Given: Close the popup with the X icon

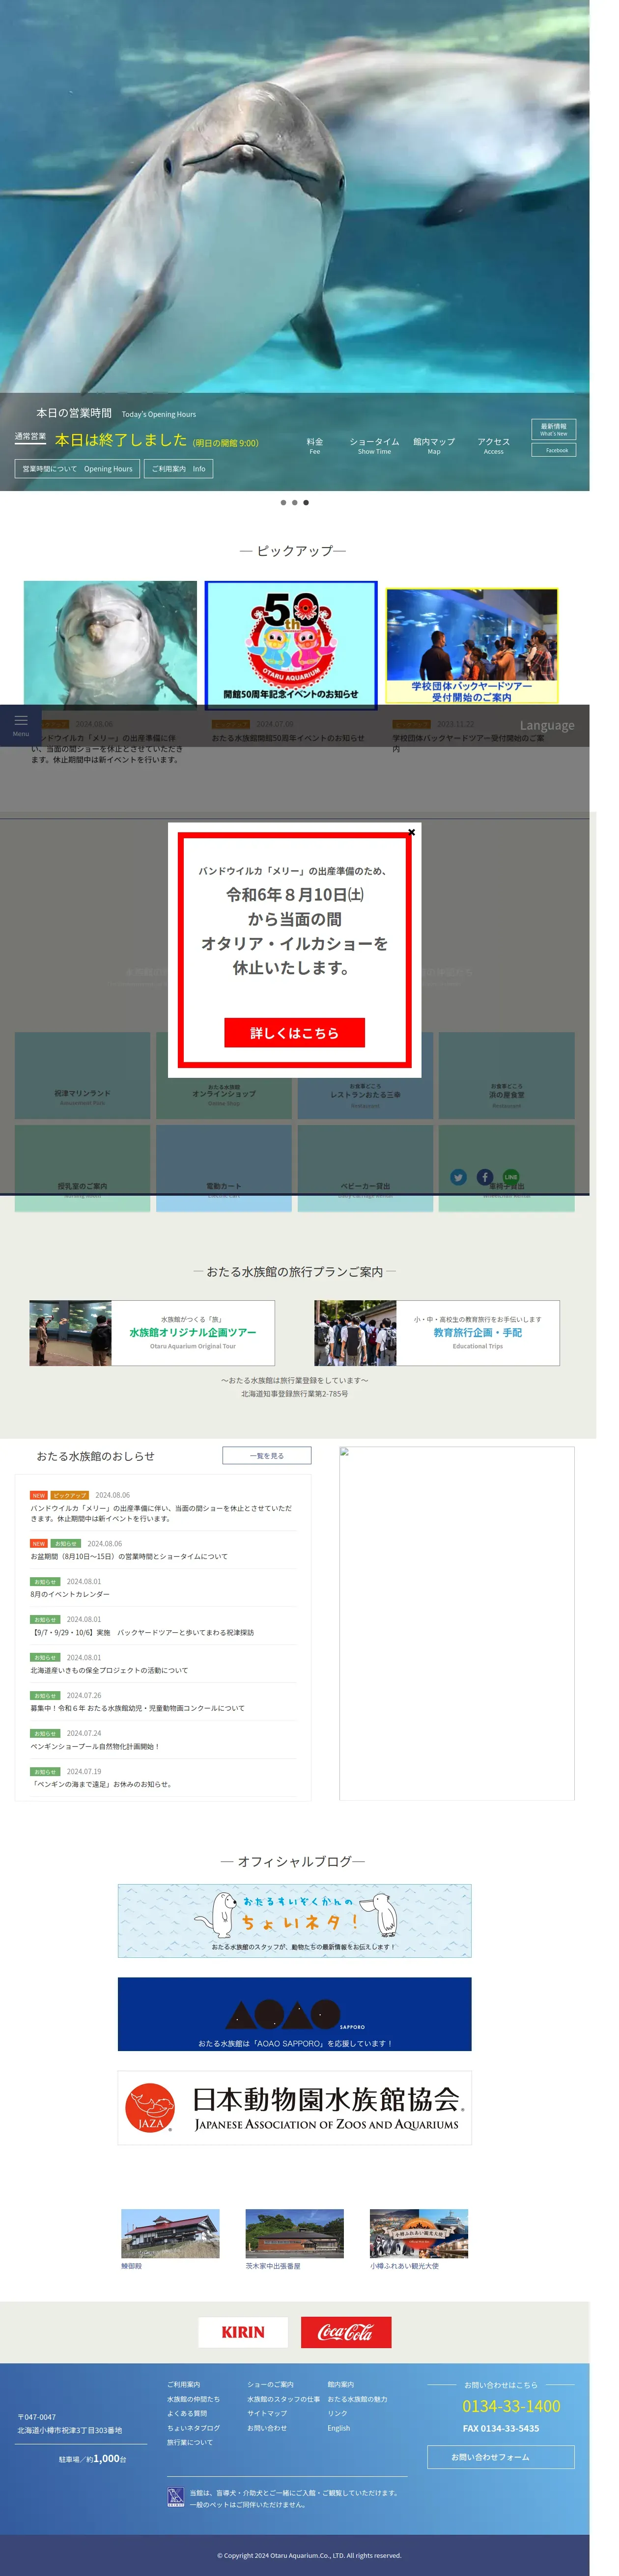Looking at the screenshot, I should 411,832.
